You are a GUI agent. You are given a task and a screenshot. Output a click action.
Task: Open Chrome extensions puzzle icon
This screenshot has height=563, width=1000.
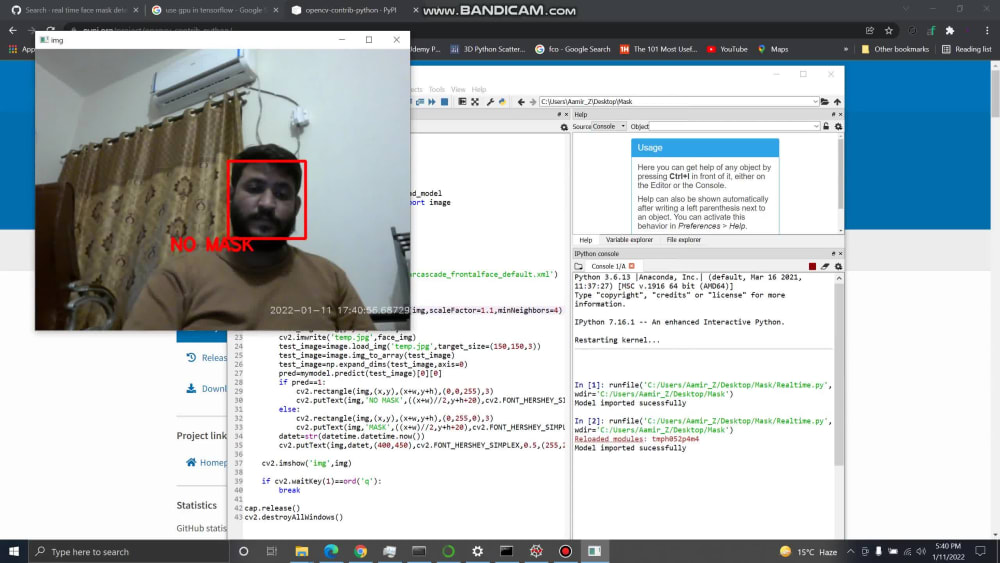[x=950, y=30]
